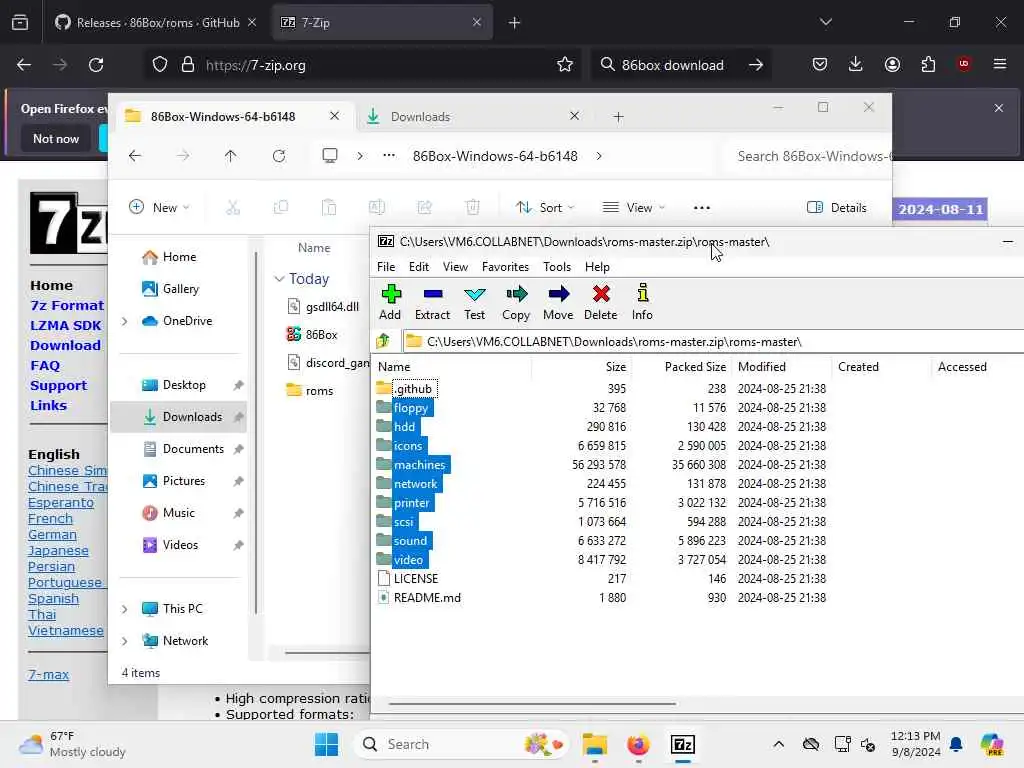Click the breadcrumb chevron after 86Box-Windows-64-b6148
The width and height of the screenshot is (1024, 768).
(x=599, y=156)
